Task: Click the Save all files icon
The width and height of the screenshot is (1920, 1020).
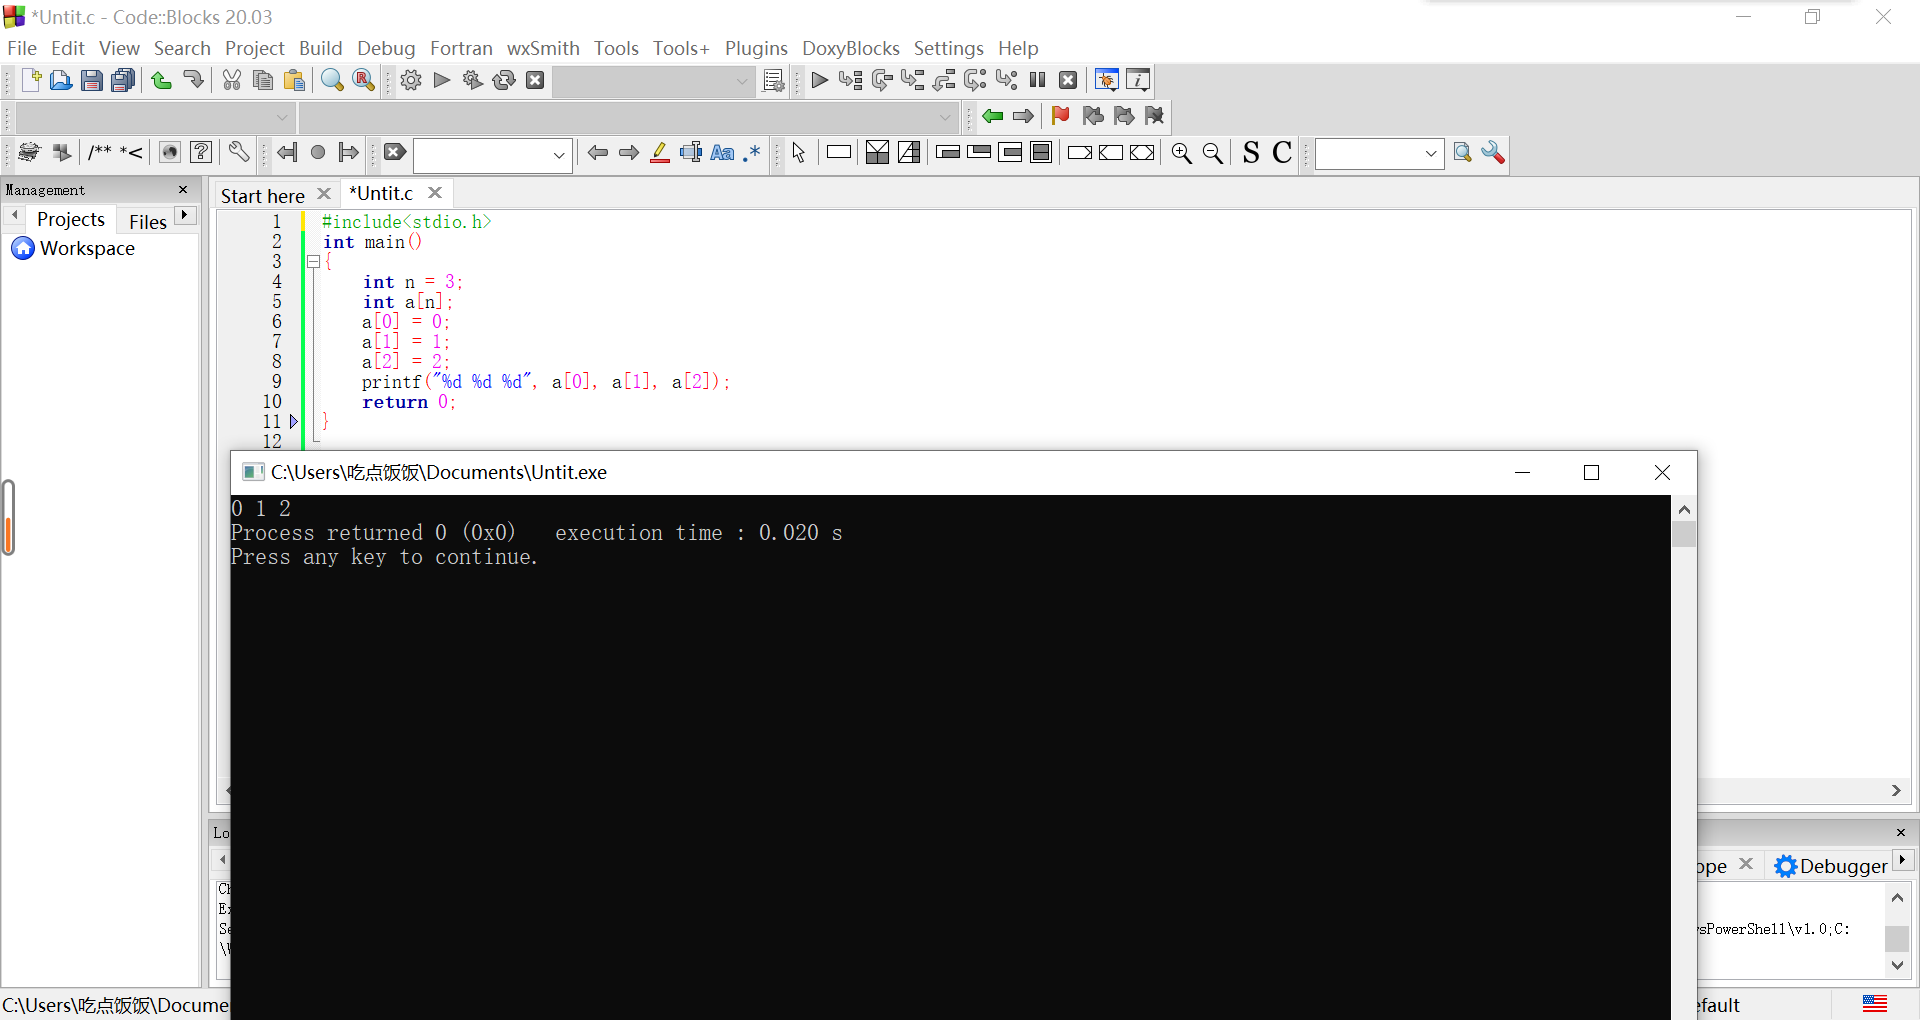Action: pos(123,80)
